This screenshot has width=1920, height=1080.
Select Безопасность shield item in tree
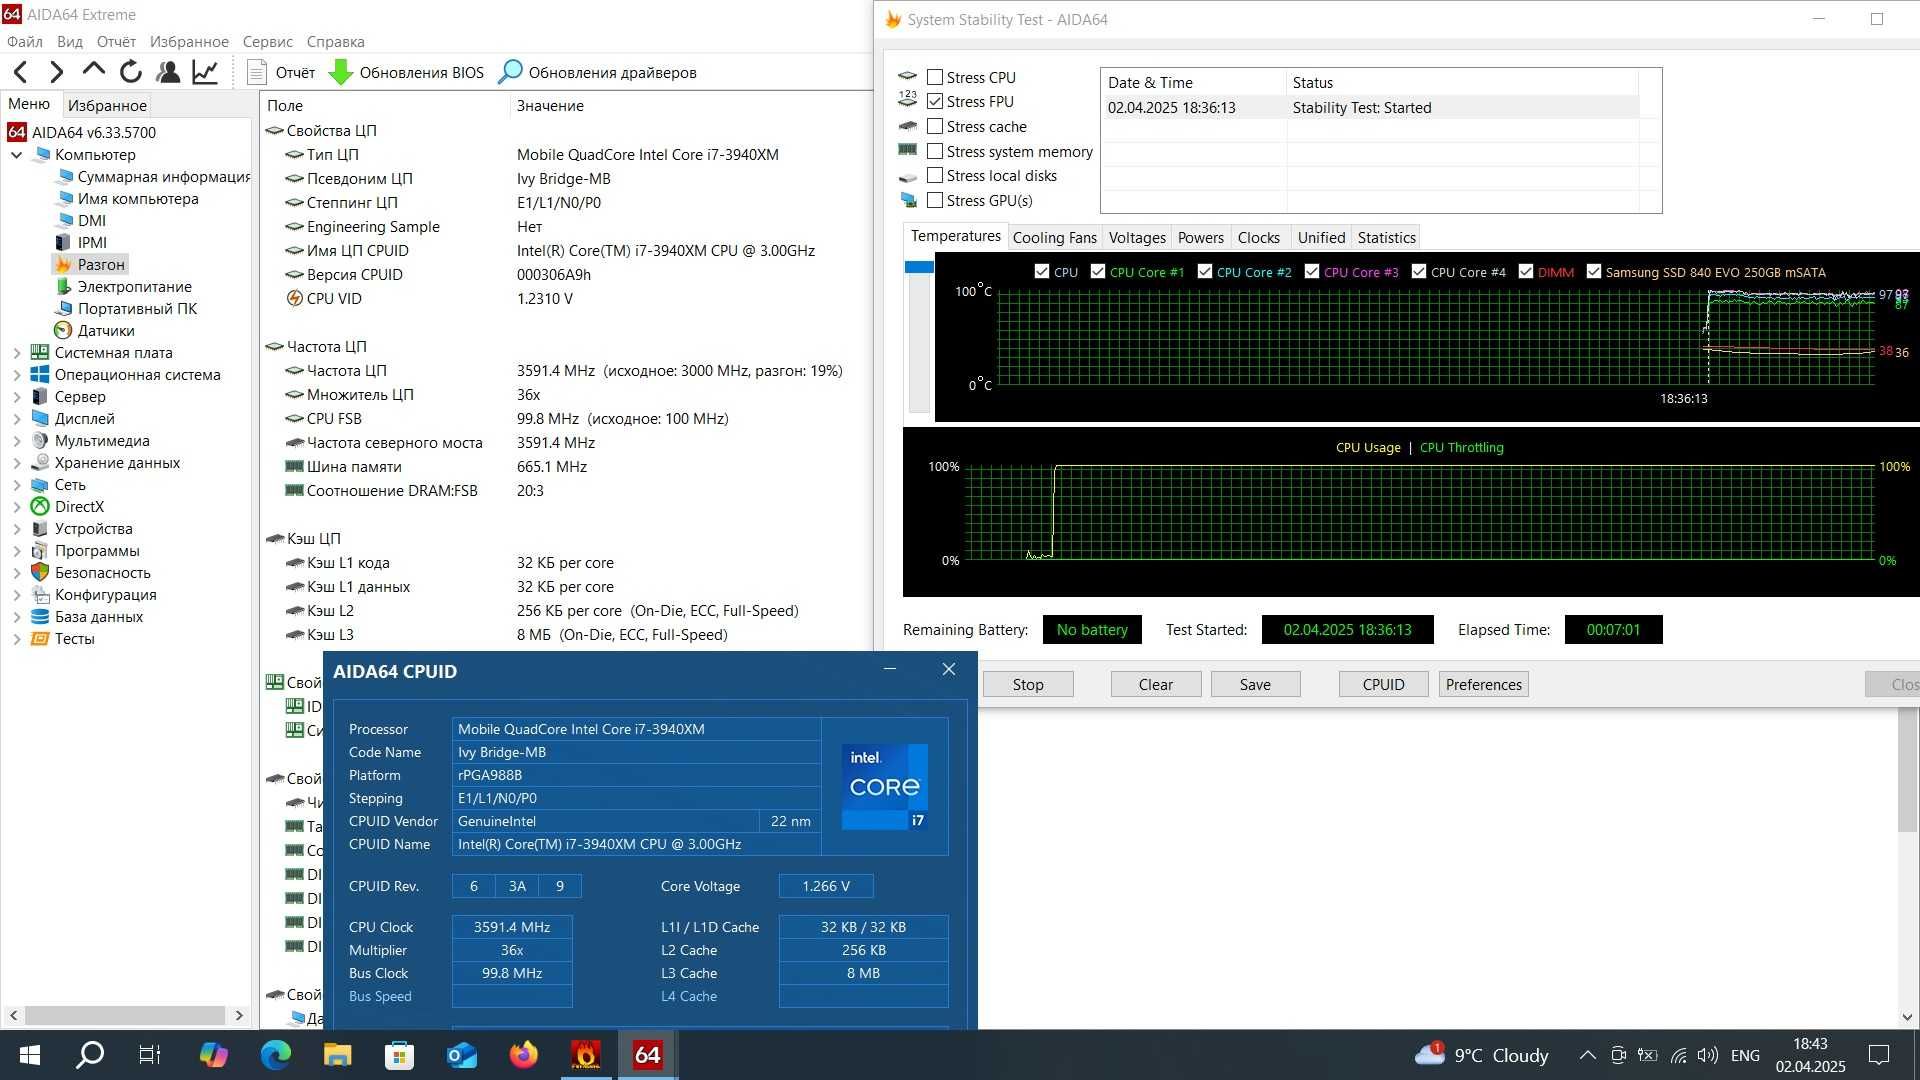click(91, 572)
